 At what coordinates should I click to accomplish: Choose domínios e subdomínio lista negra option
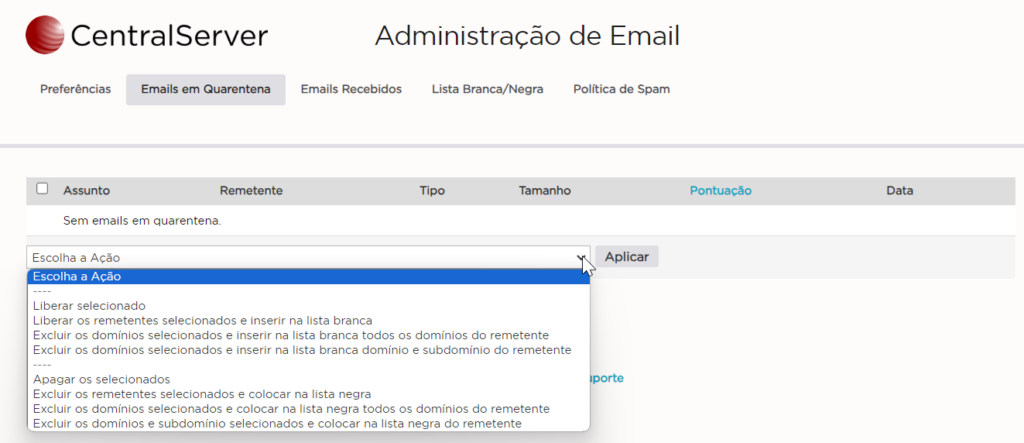[x=277, y=424]
